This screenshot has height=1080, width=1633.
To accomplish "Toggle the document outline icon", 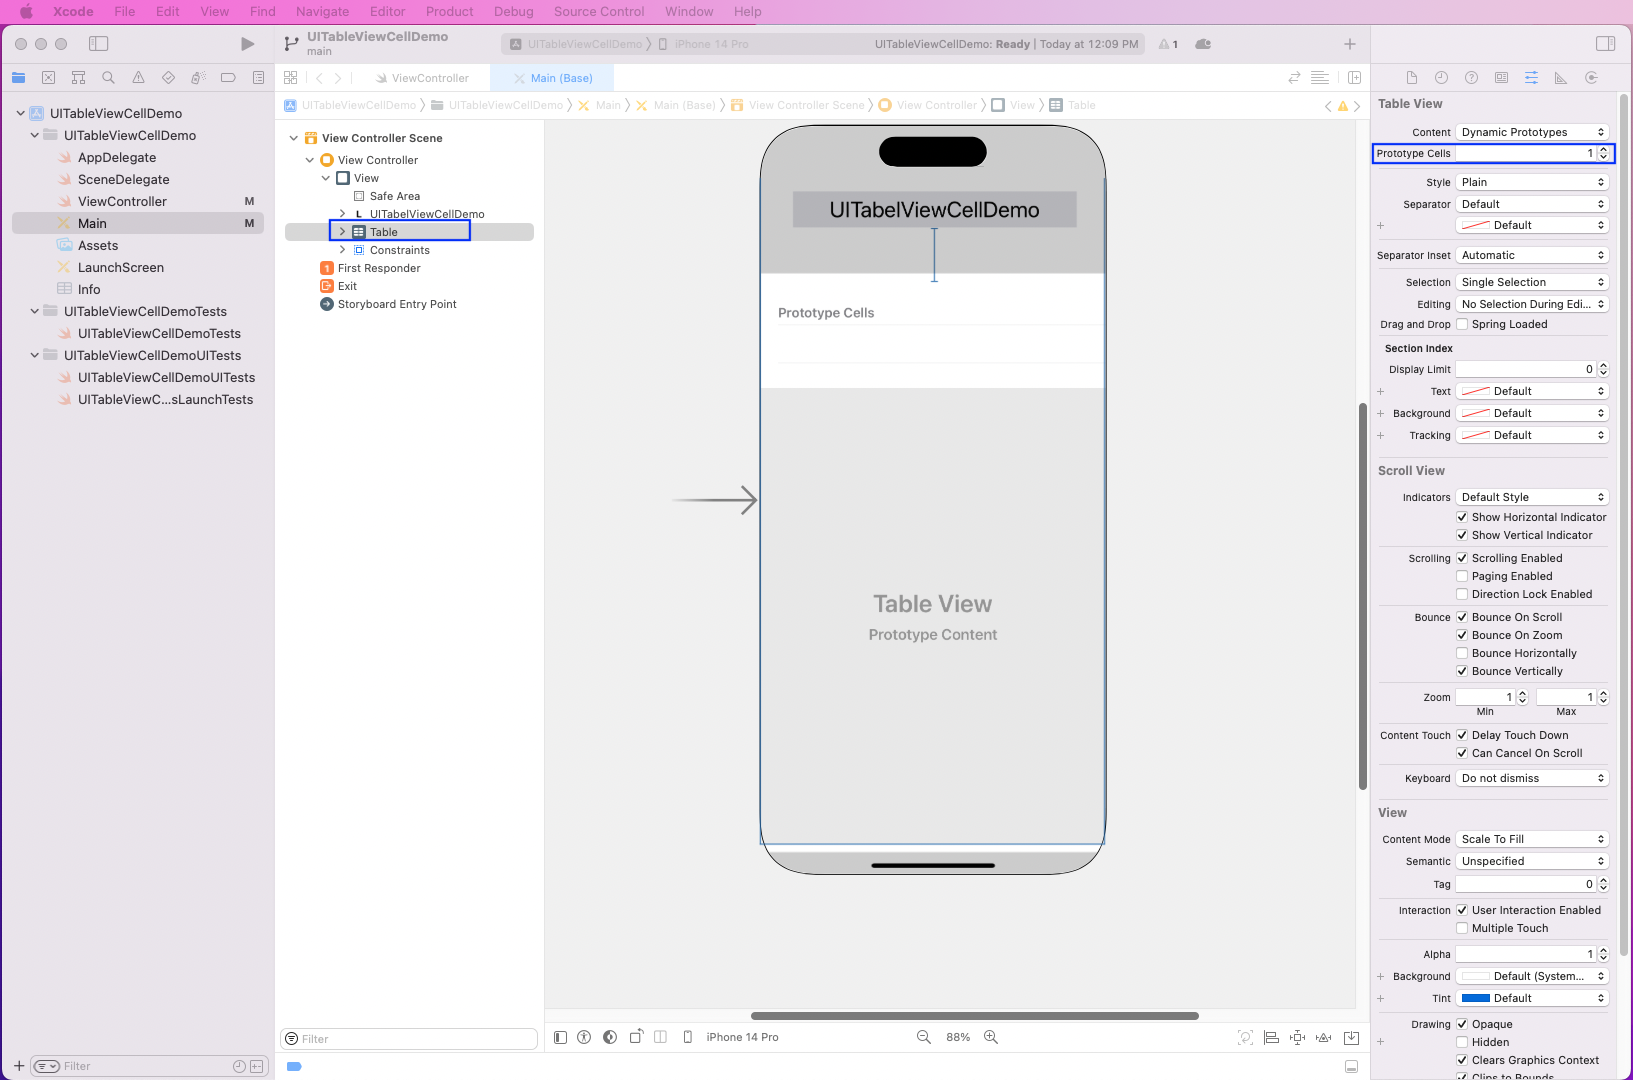I will tap(560, 1038).
